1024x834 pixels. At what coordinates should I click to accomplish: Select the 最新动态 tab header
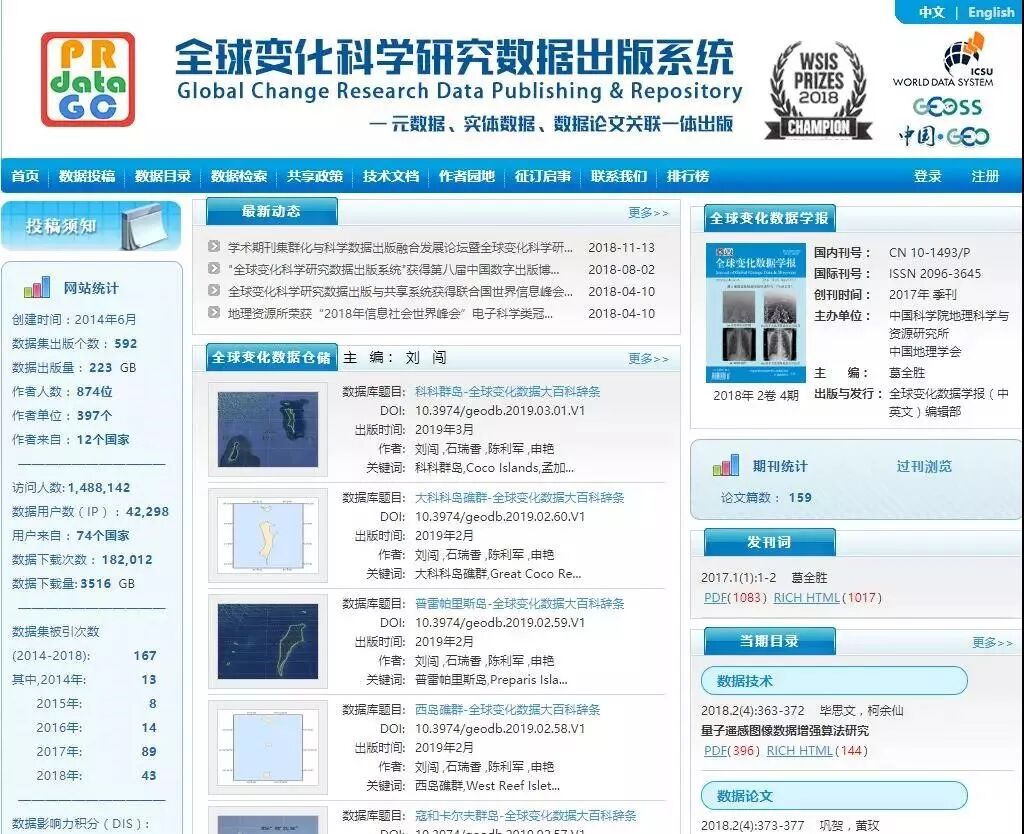(x=272, y=212)
